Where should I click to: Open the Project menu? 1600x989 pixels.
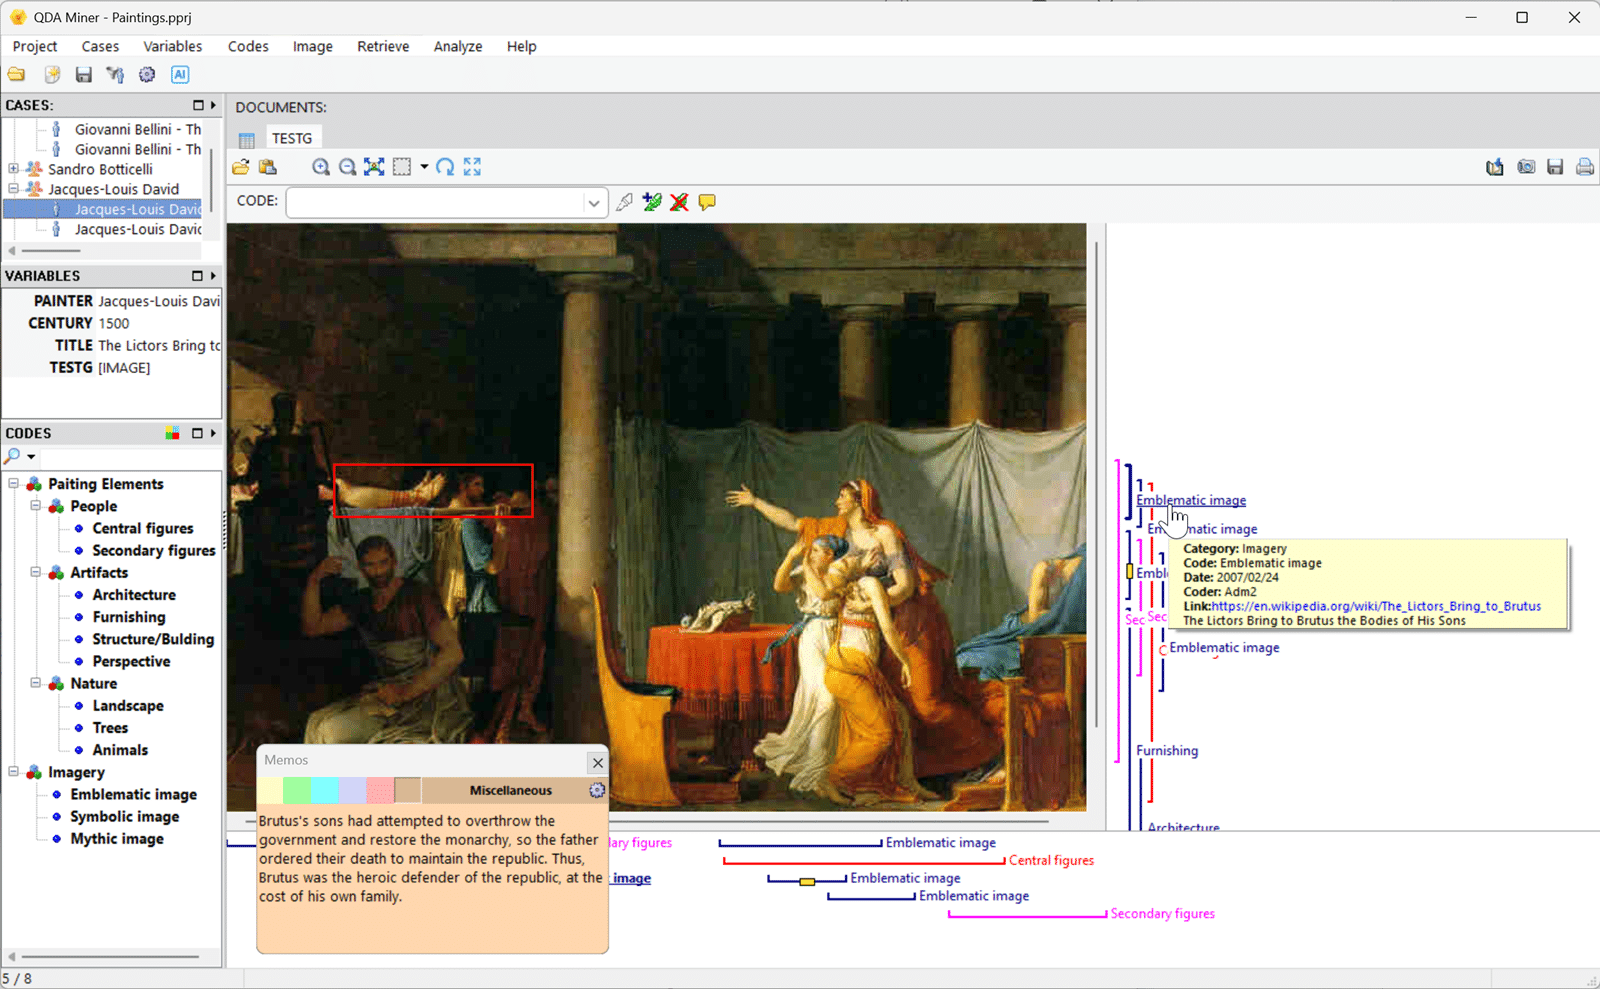35,47
